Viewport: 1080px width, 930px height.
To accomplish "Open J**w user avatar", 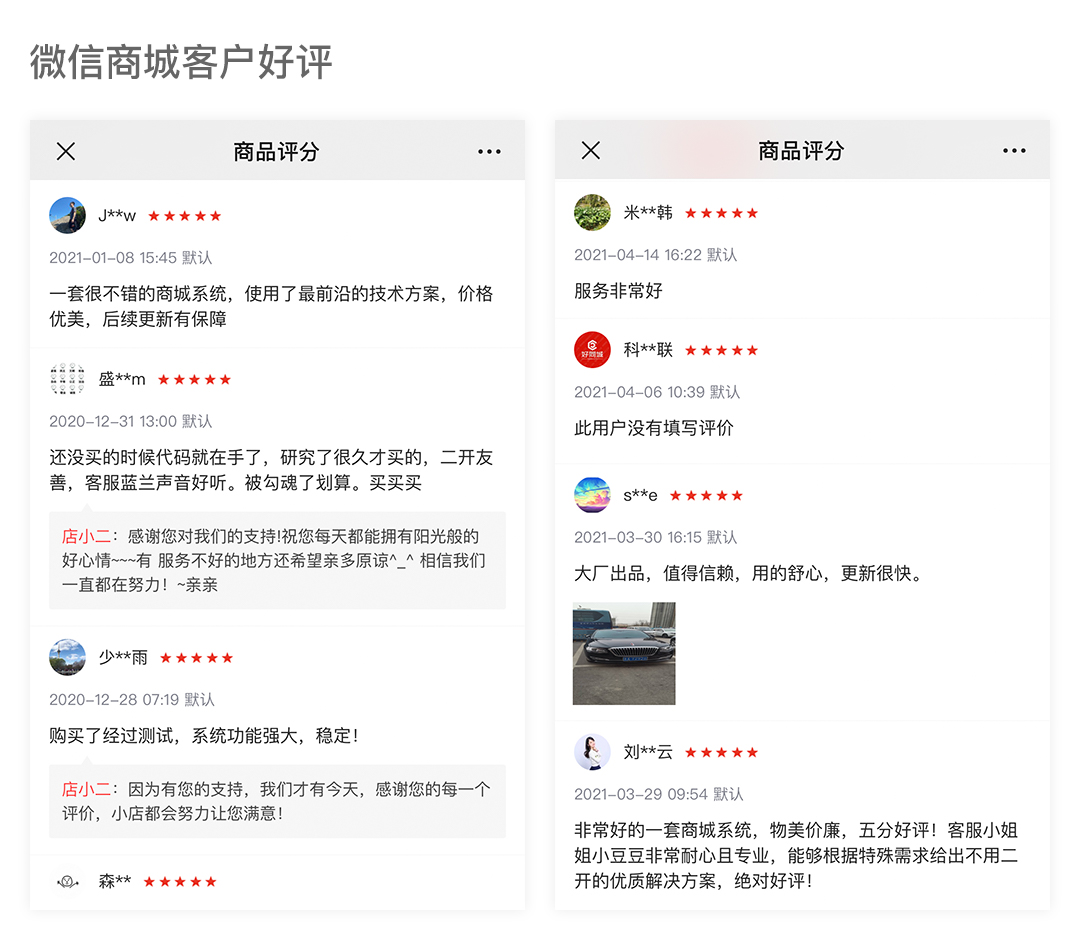I will pos(68,216).
